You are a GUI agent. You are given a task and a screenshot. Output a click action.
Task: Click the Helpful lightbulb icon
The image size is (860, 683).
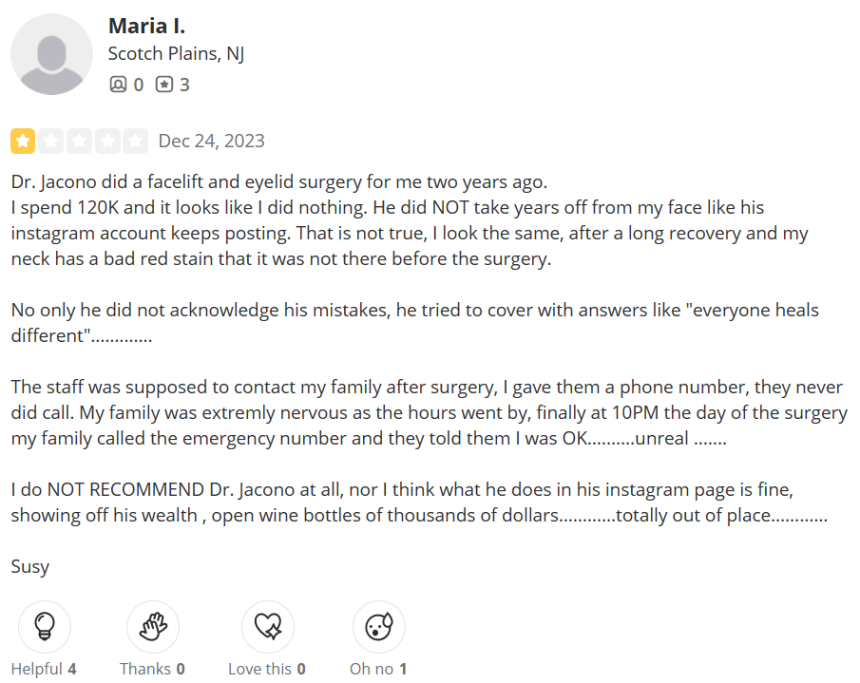click(44, 626)
